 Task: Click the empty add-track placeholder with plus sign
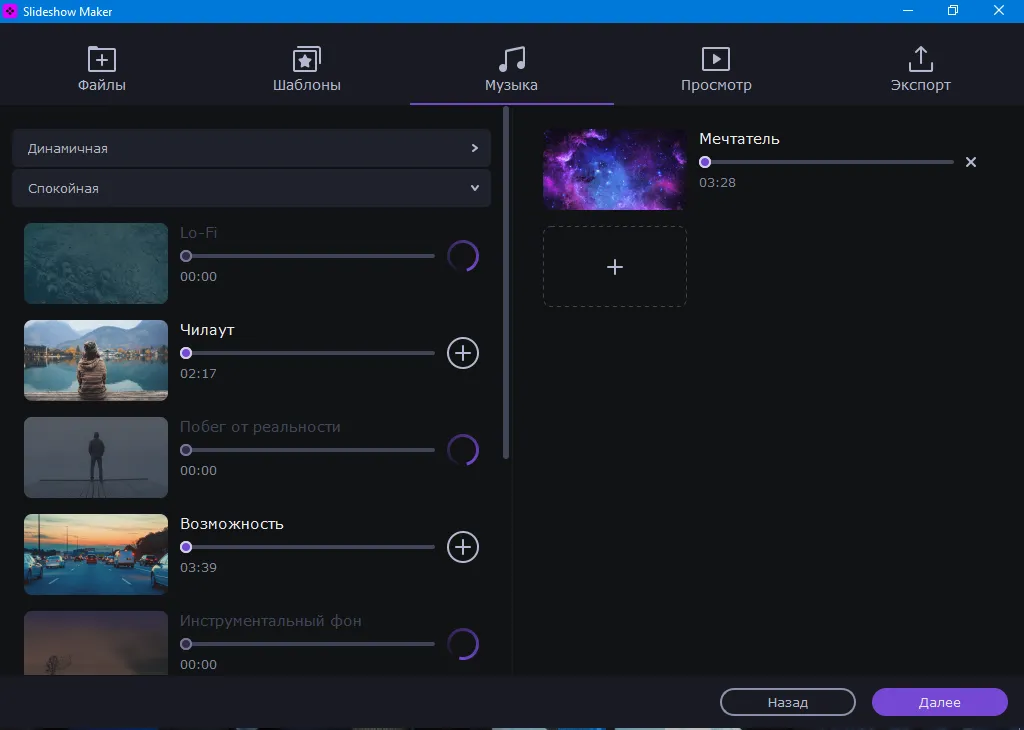coord(615,267)
